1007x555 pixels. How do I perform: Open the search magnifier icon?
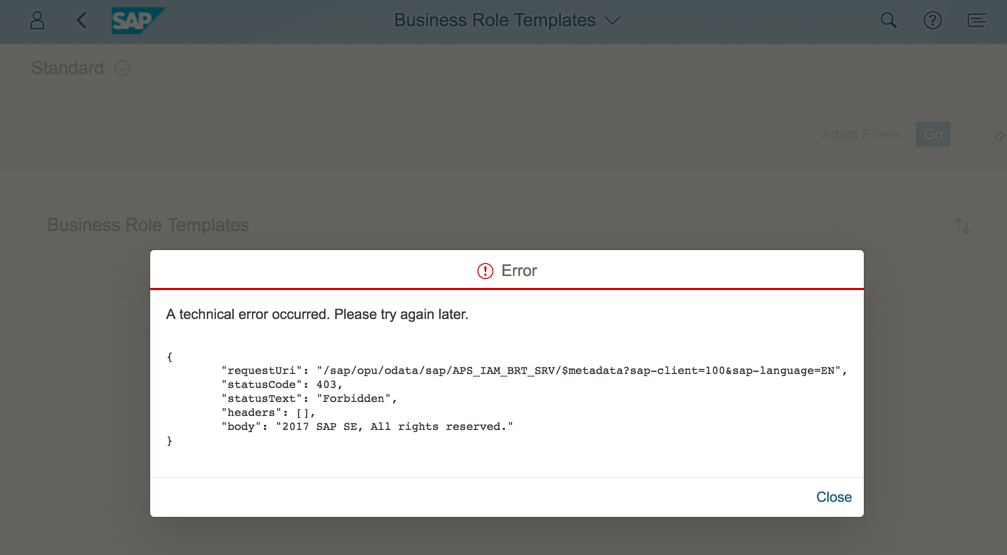888,21
